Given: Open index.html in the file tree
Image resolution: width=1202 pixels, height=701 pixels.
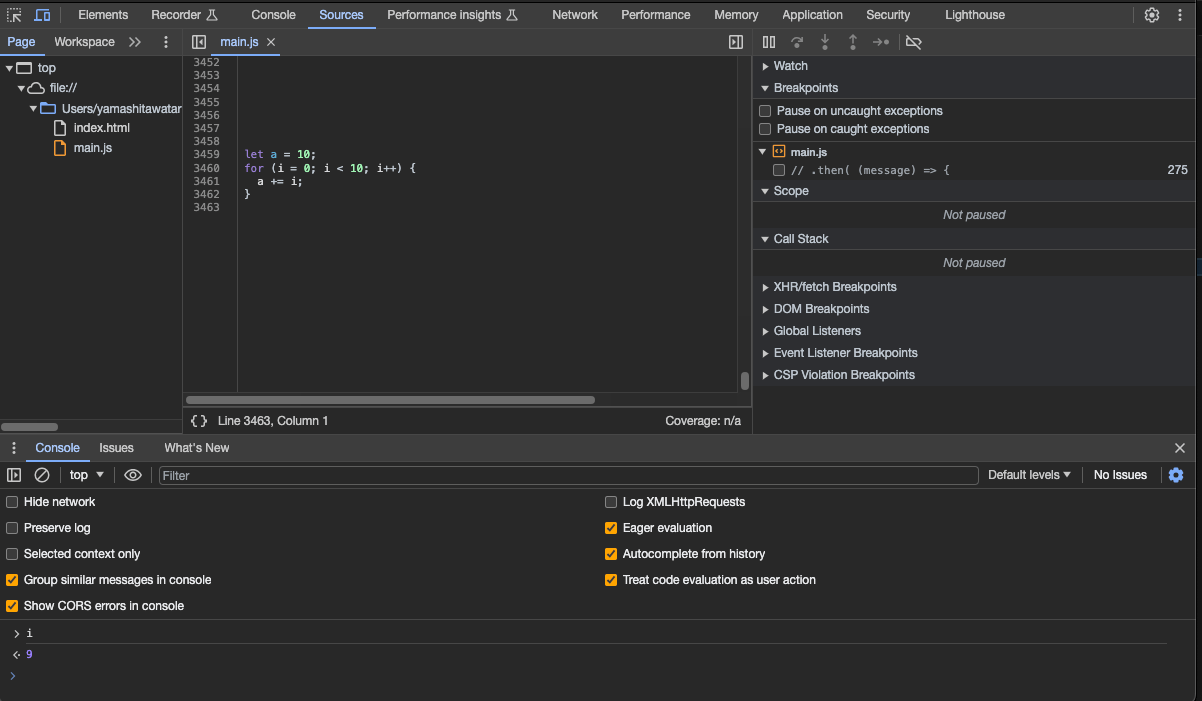Looking at the screenshot, I should click(101, 128).
